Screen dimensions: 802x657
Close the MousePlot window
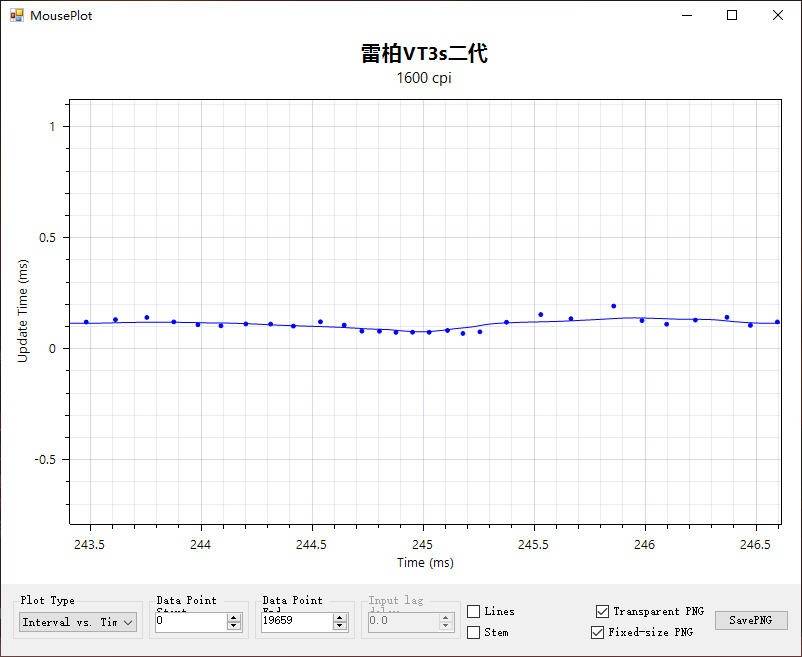pos(777,15)
